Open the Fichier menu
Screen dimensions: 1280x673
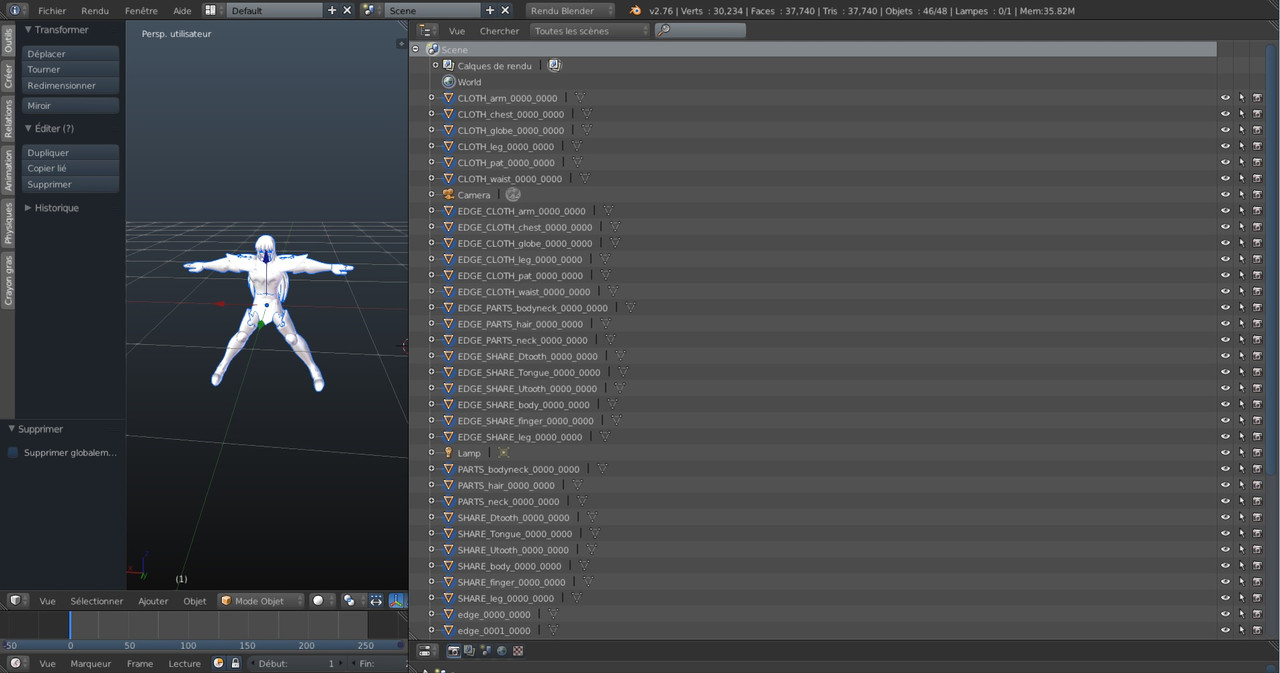click(52, 11)
